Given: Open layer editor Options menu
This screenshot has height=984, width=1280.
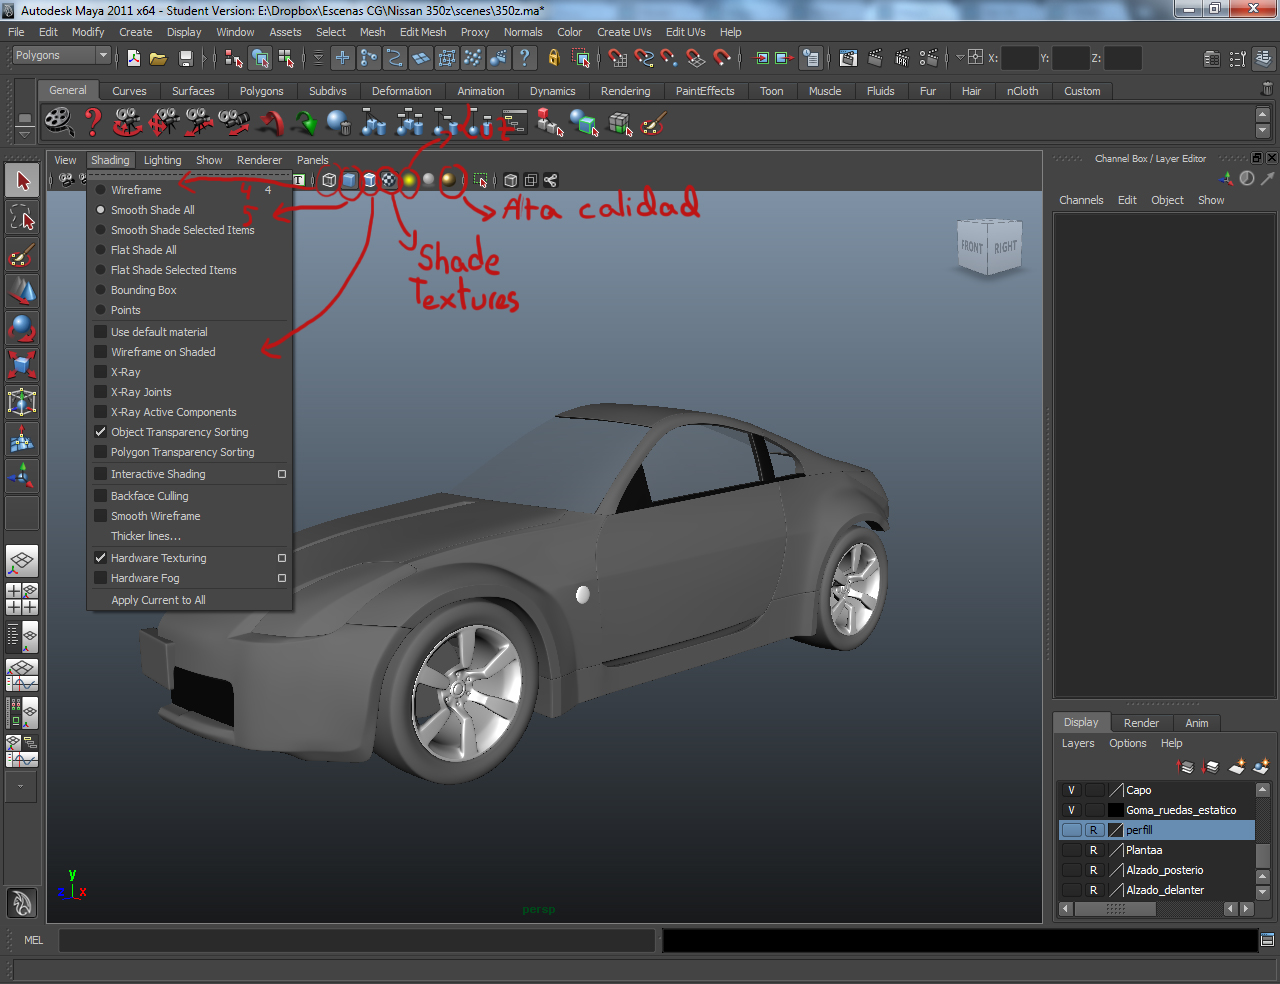Looking at the screenshot, I should pyautogui.click(x=1127, y=743).
